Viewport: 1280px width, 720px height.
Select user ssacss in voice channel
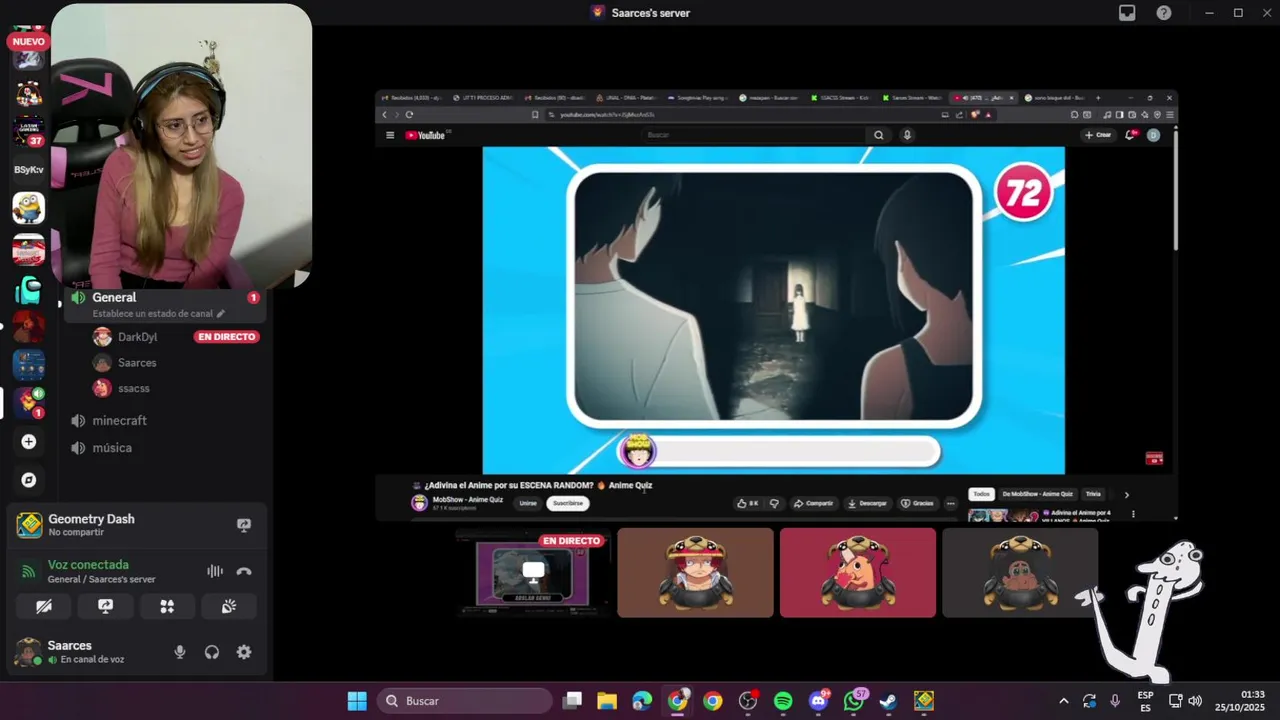point(134,388)
